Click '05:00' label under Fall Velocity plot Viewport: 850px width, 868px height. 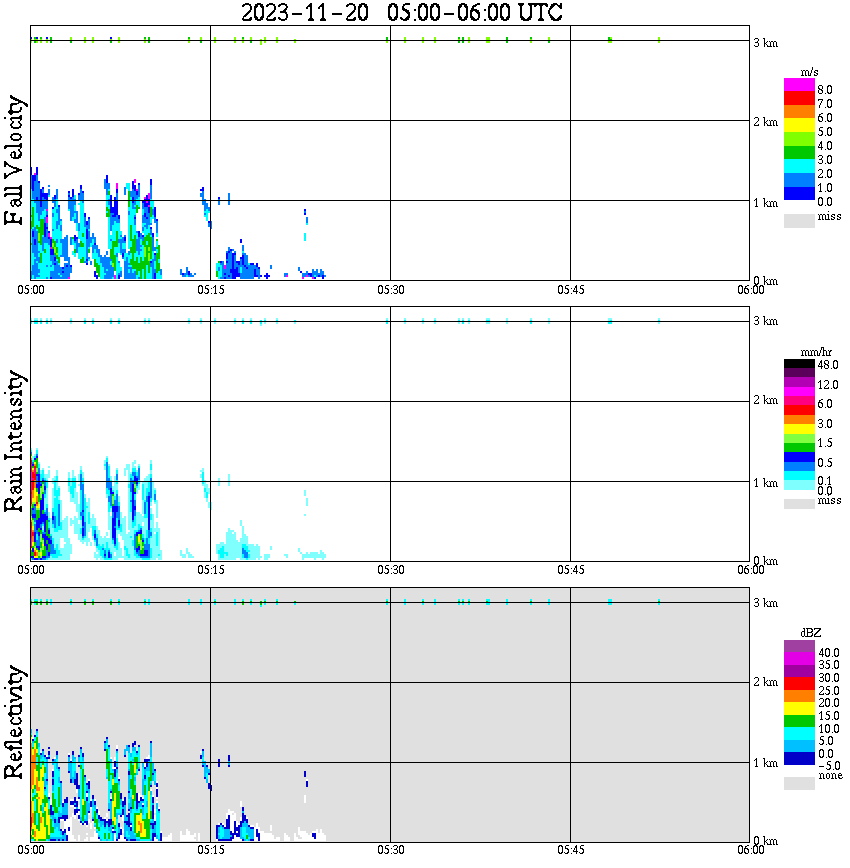[31, 290]
